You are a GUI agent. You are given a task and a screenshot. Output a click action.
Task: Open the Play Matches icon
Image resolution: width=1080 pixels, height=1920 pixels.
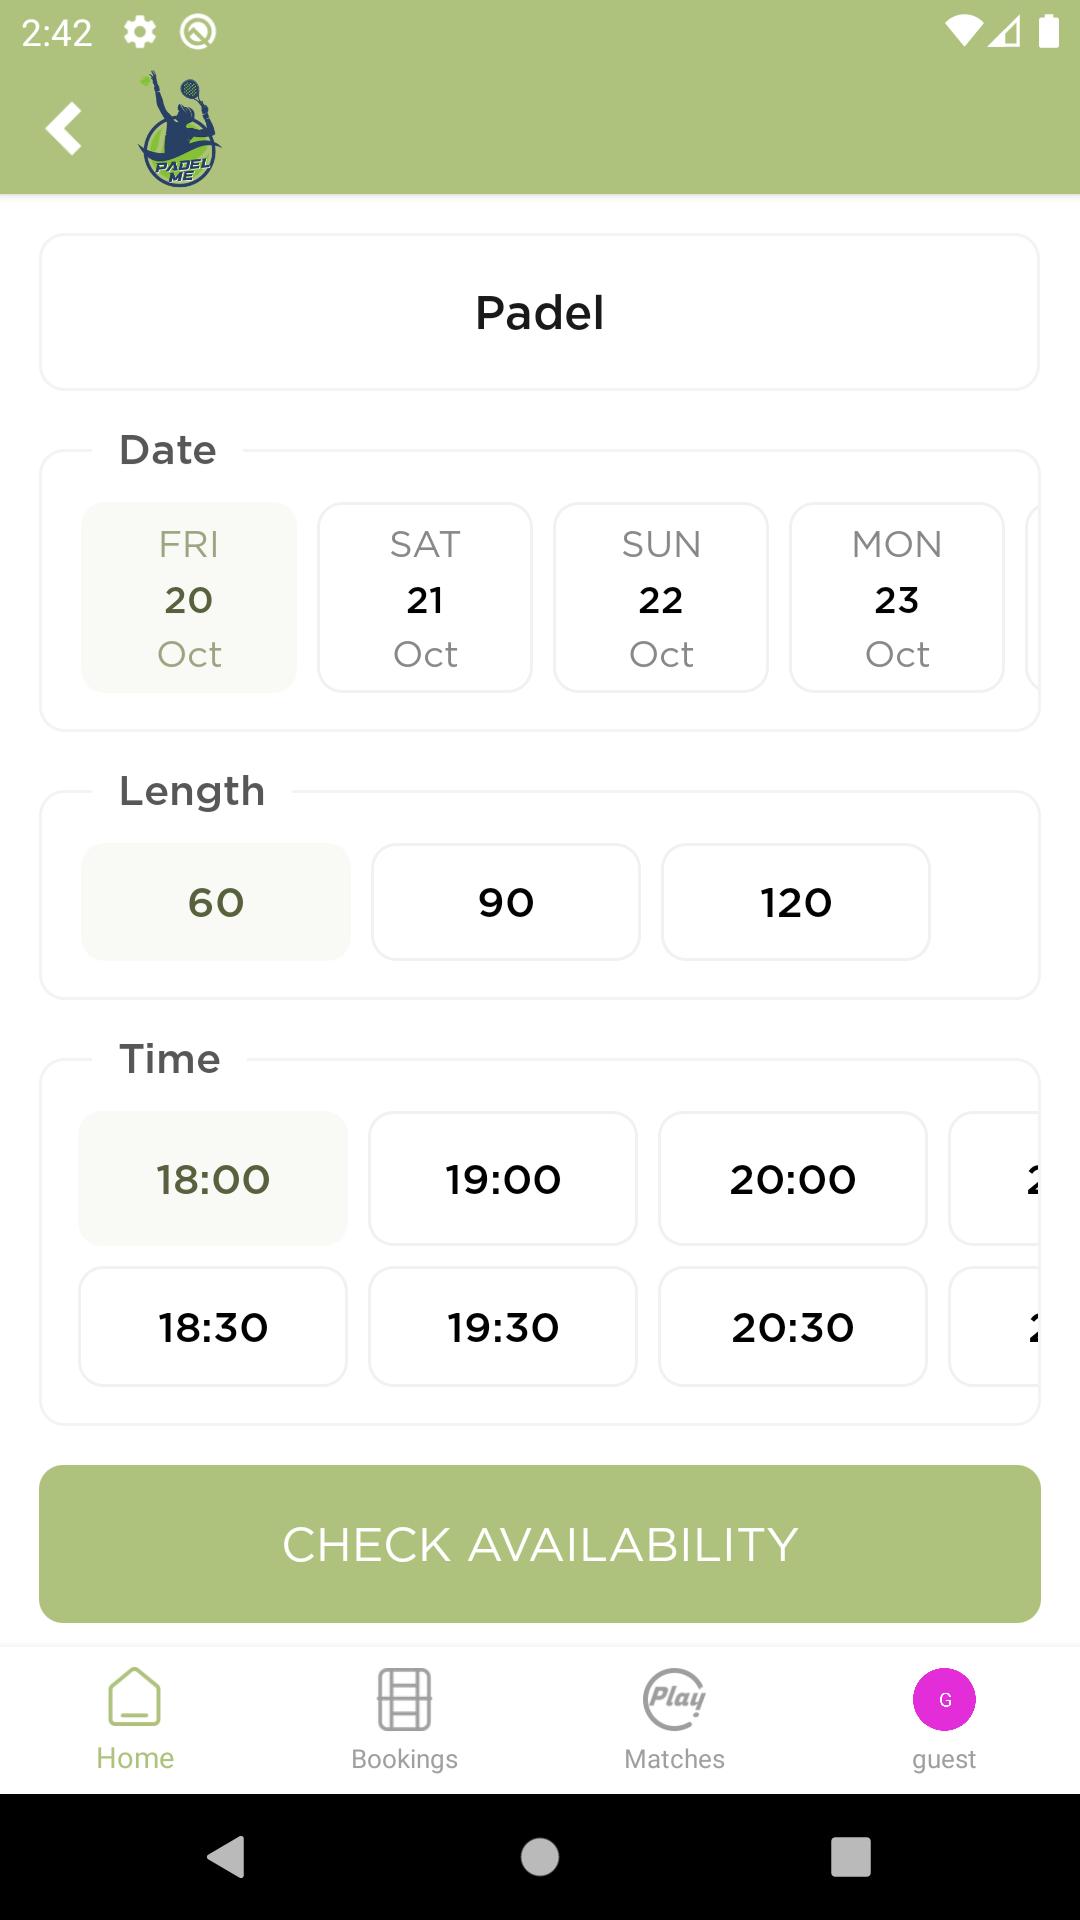click(674, 1699)
